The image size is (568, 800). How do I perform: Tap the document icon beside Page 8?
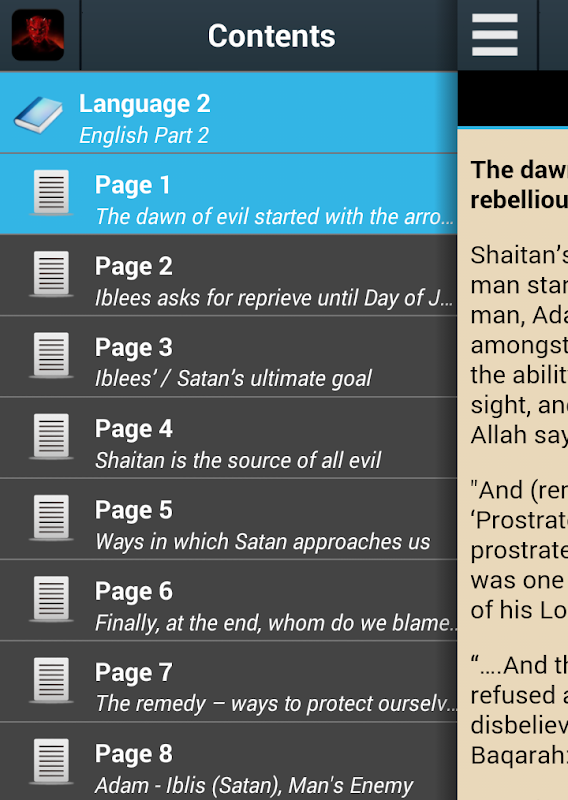pos(51,762)
